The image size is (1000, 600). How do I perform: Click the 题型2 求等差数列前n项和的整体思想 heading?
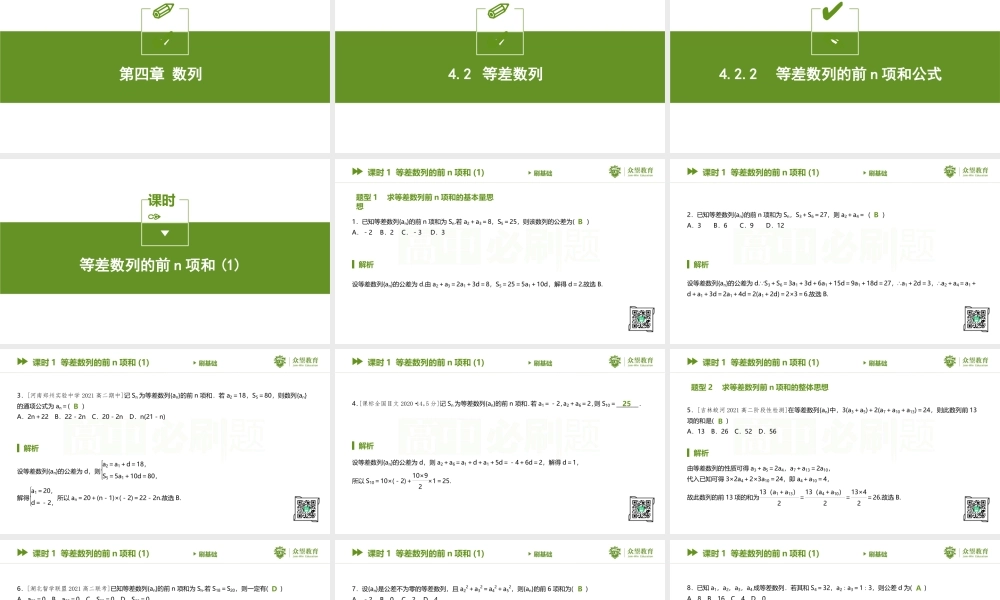click(x=760, y=386)
